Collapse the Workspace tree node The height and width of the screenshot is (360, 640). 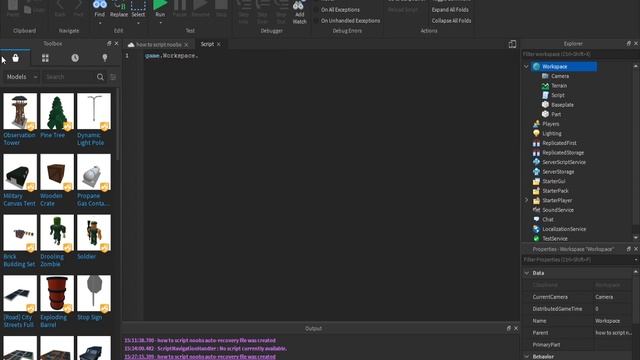tap(526, 67)
